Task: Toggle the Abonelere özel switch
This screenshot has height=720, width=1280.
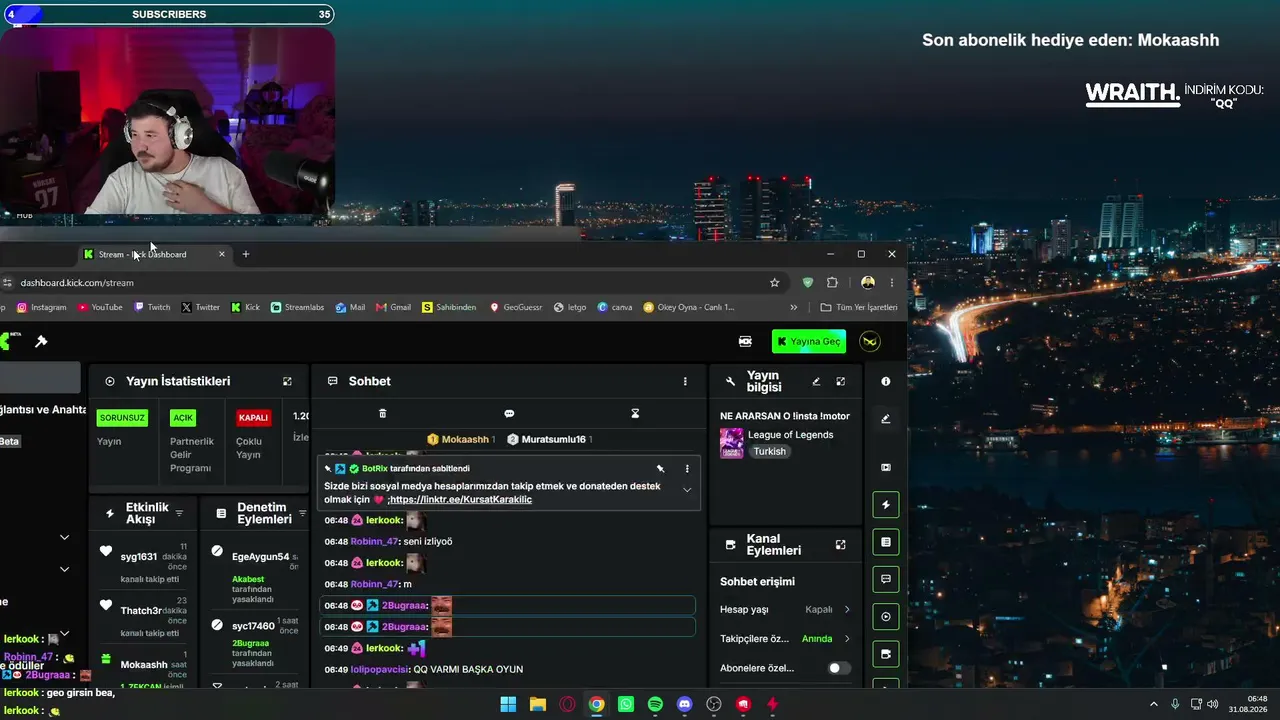Action: tap(839, 668)
